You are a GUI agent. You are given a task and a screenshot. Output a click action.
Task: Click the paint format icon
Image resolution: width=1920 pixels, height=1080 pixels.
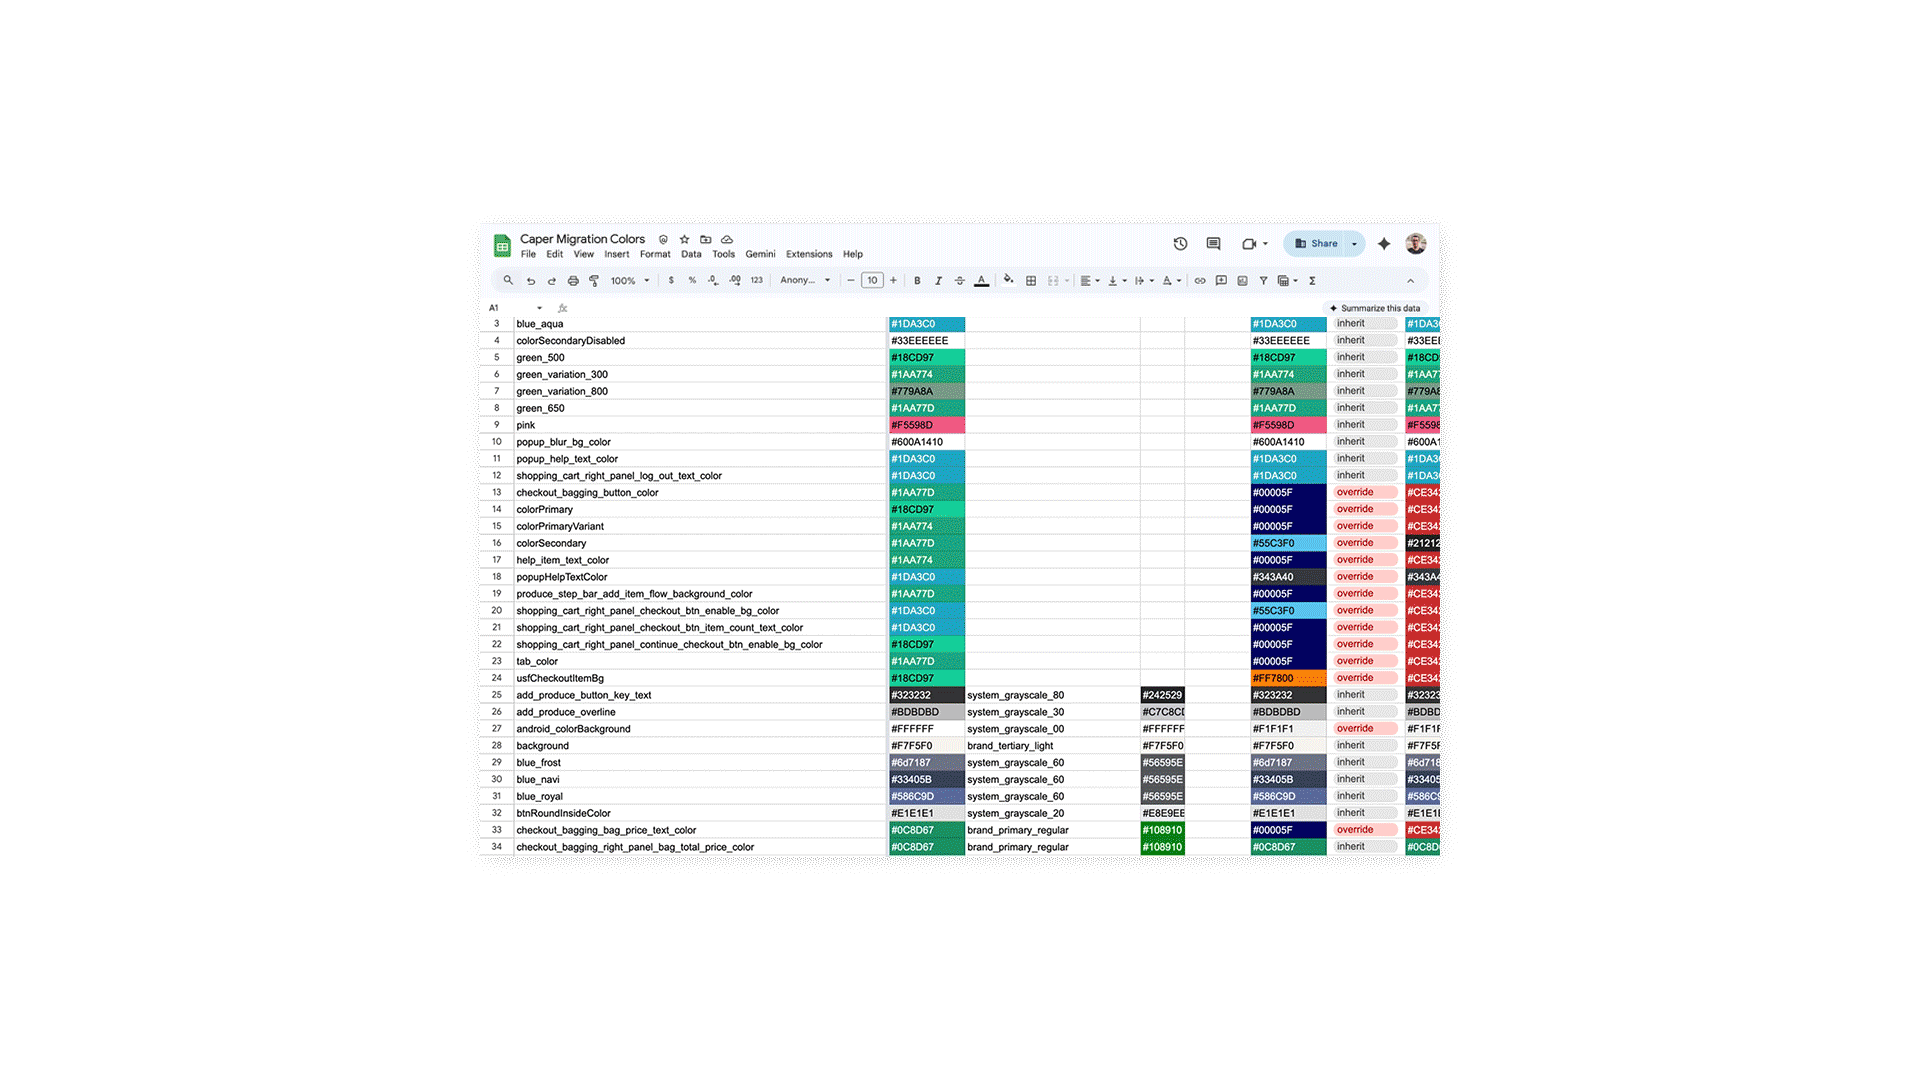point(594,281)
